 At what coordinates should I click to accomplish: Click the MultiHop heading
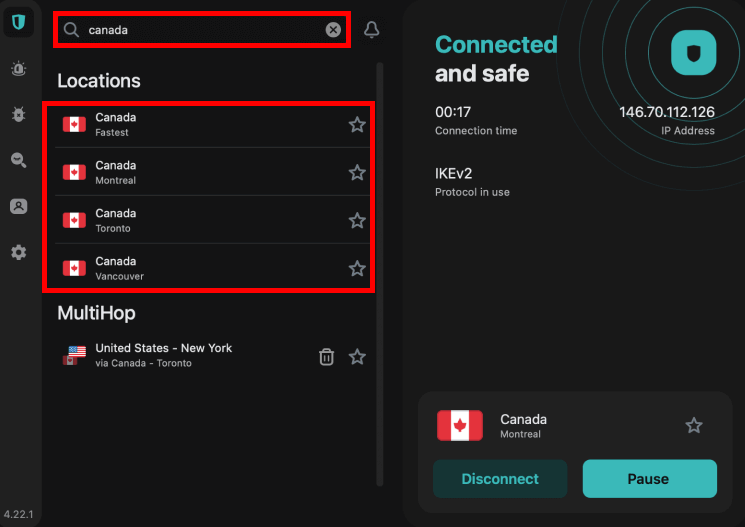pyautogui.click(x=96, y=313)
